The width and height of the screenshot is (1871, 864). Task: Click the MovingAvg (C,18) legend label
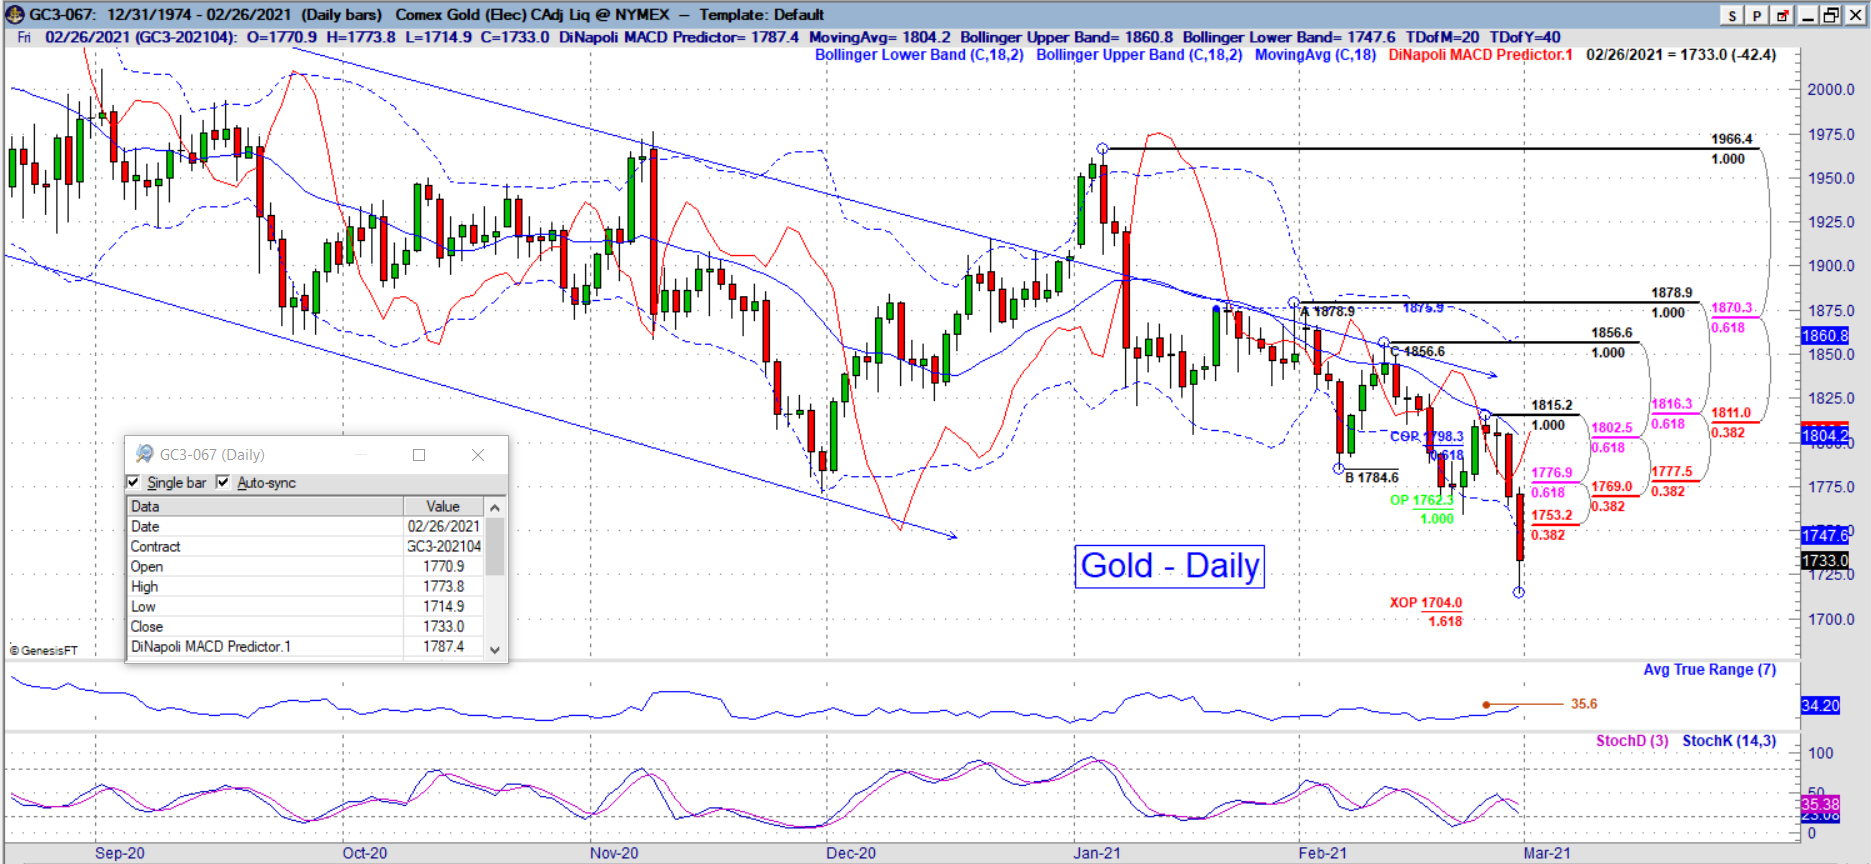tap(1315, 55)
